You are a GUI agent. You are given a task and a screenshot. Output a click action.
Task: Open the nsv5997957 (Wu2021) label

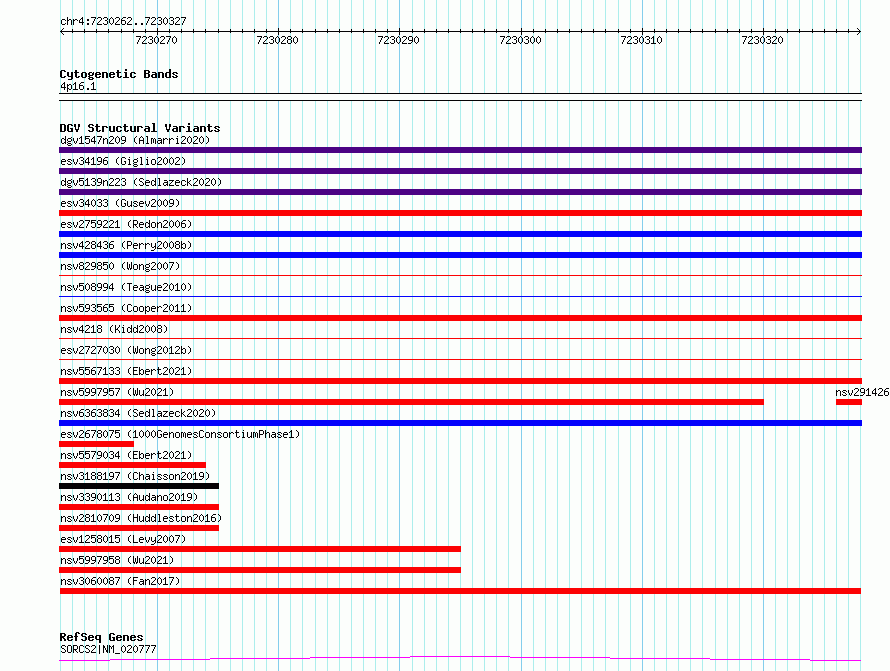(x=117, y=392)
